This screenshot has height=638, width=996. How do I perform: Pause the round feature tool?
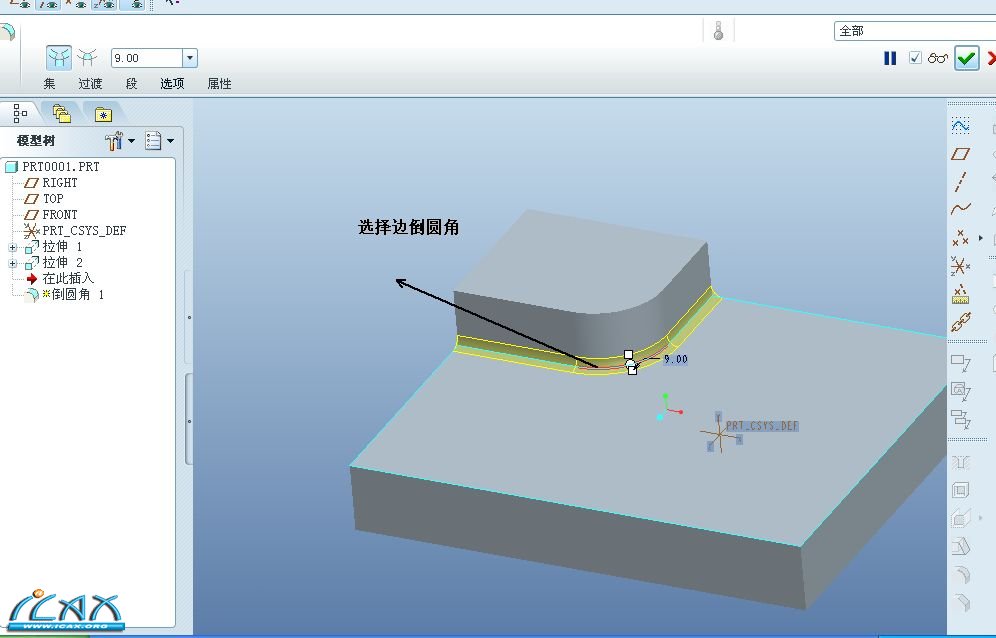[890, 58]
